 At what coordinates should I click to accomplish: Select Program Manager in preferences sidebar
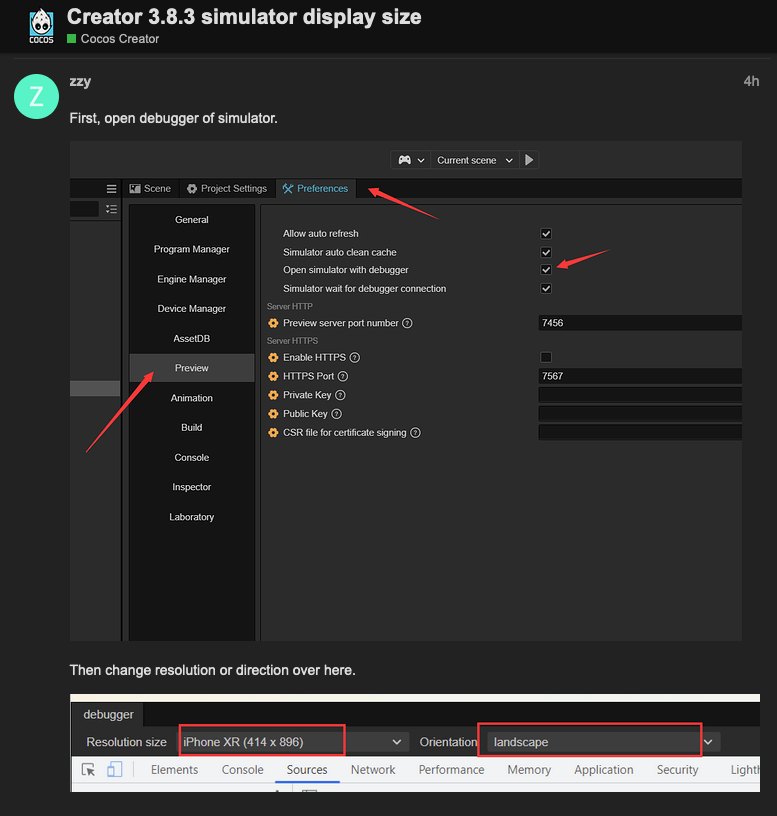(192, 249)
